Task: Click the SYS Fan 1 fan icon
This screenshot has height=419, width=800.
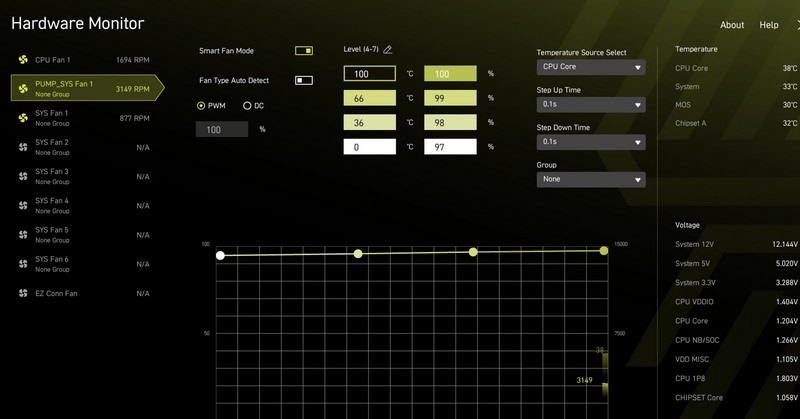Action: coord(23,118)
